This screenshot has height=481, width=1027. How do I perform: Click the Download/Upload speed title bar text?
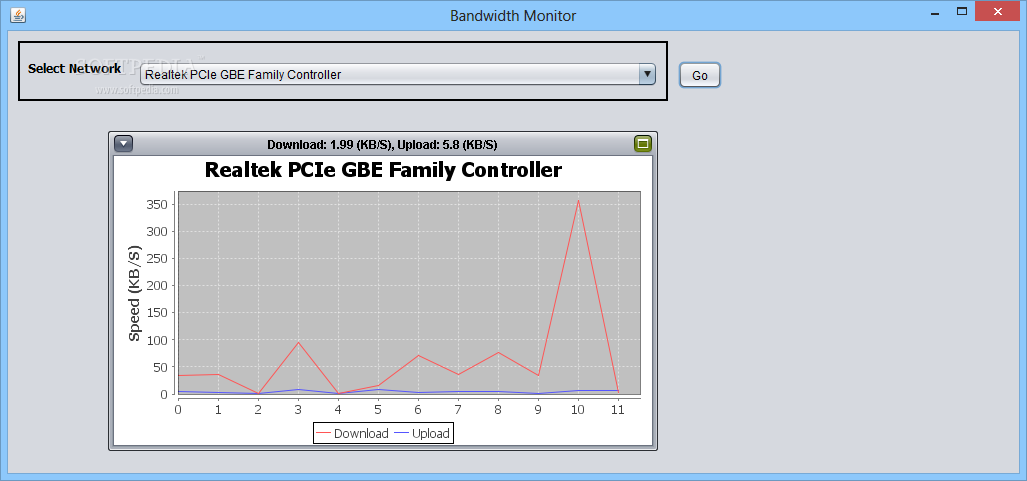pyautogui.click(x=382, y=144)
